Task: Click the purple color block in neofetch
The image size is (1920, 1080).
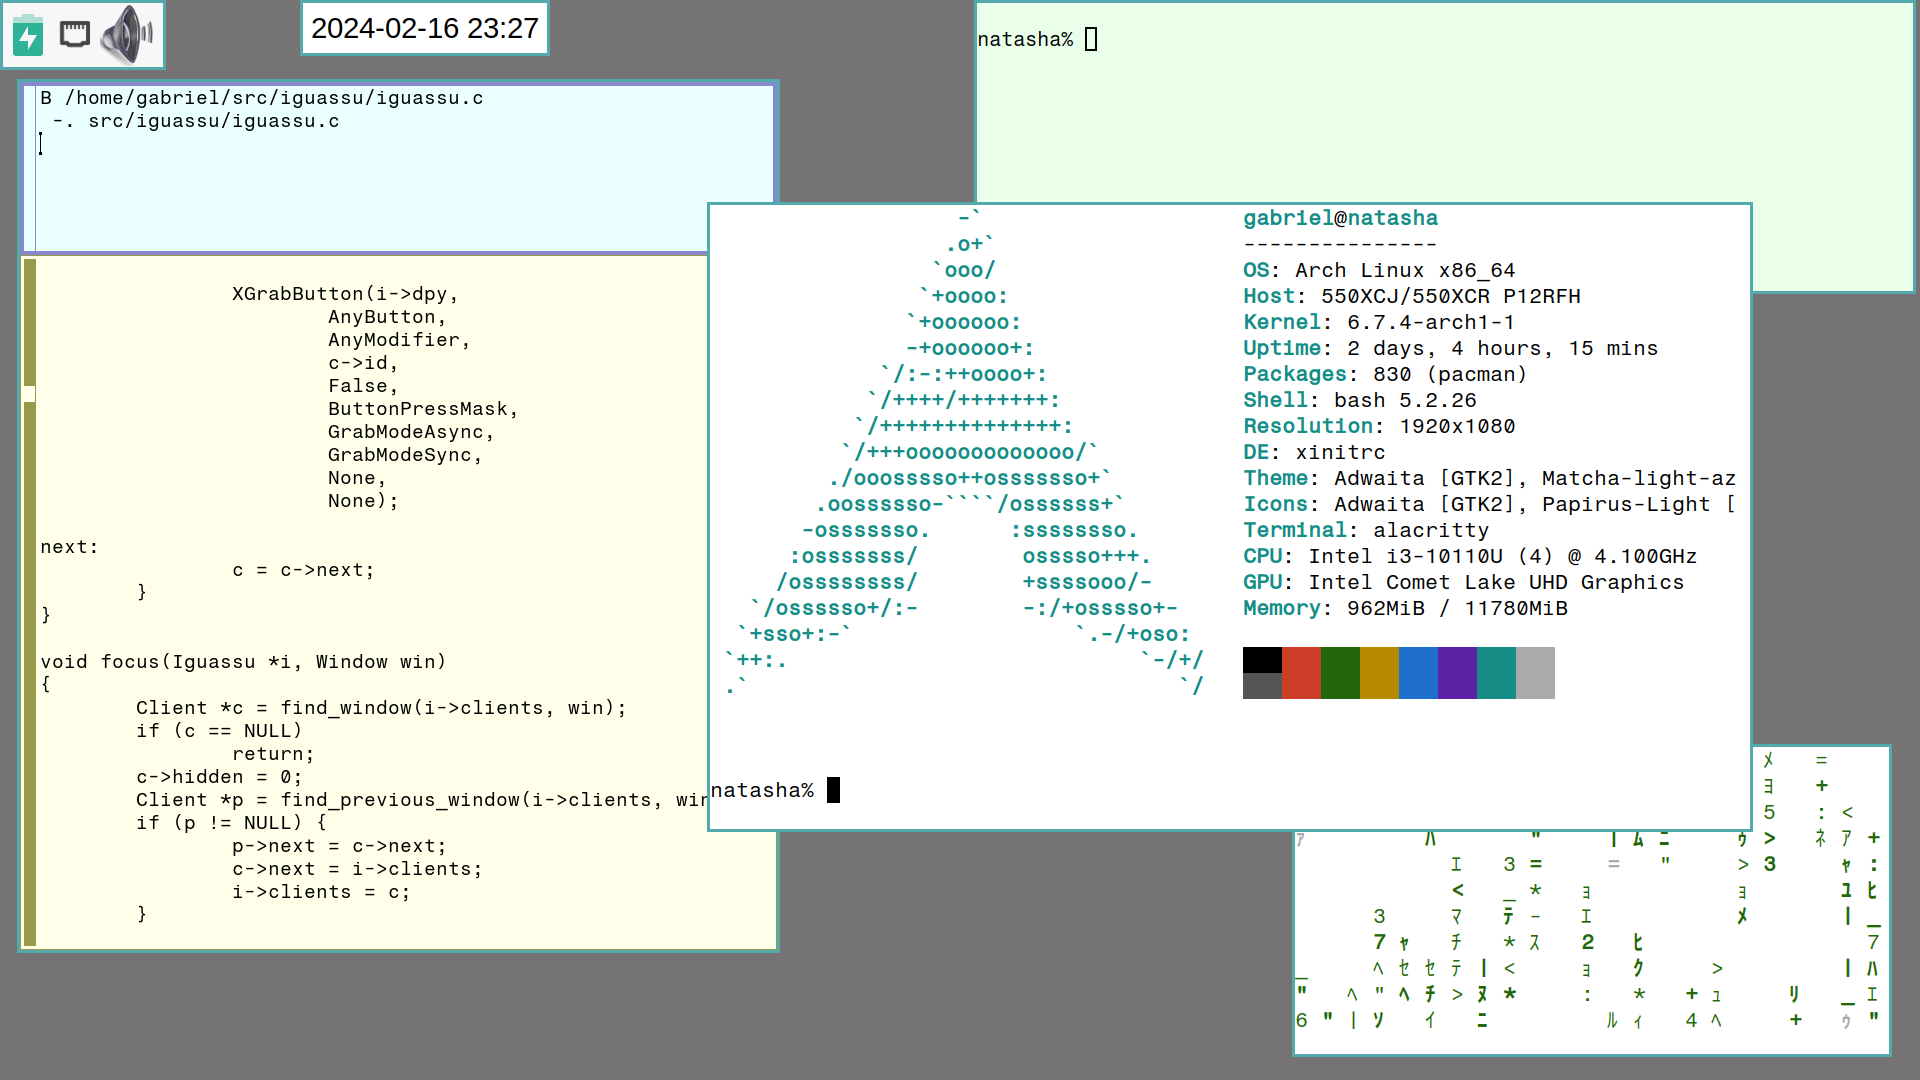Action: pyautogui.click(x=1457, y=673)
